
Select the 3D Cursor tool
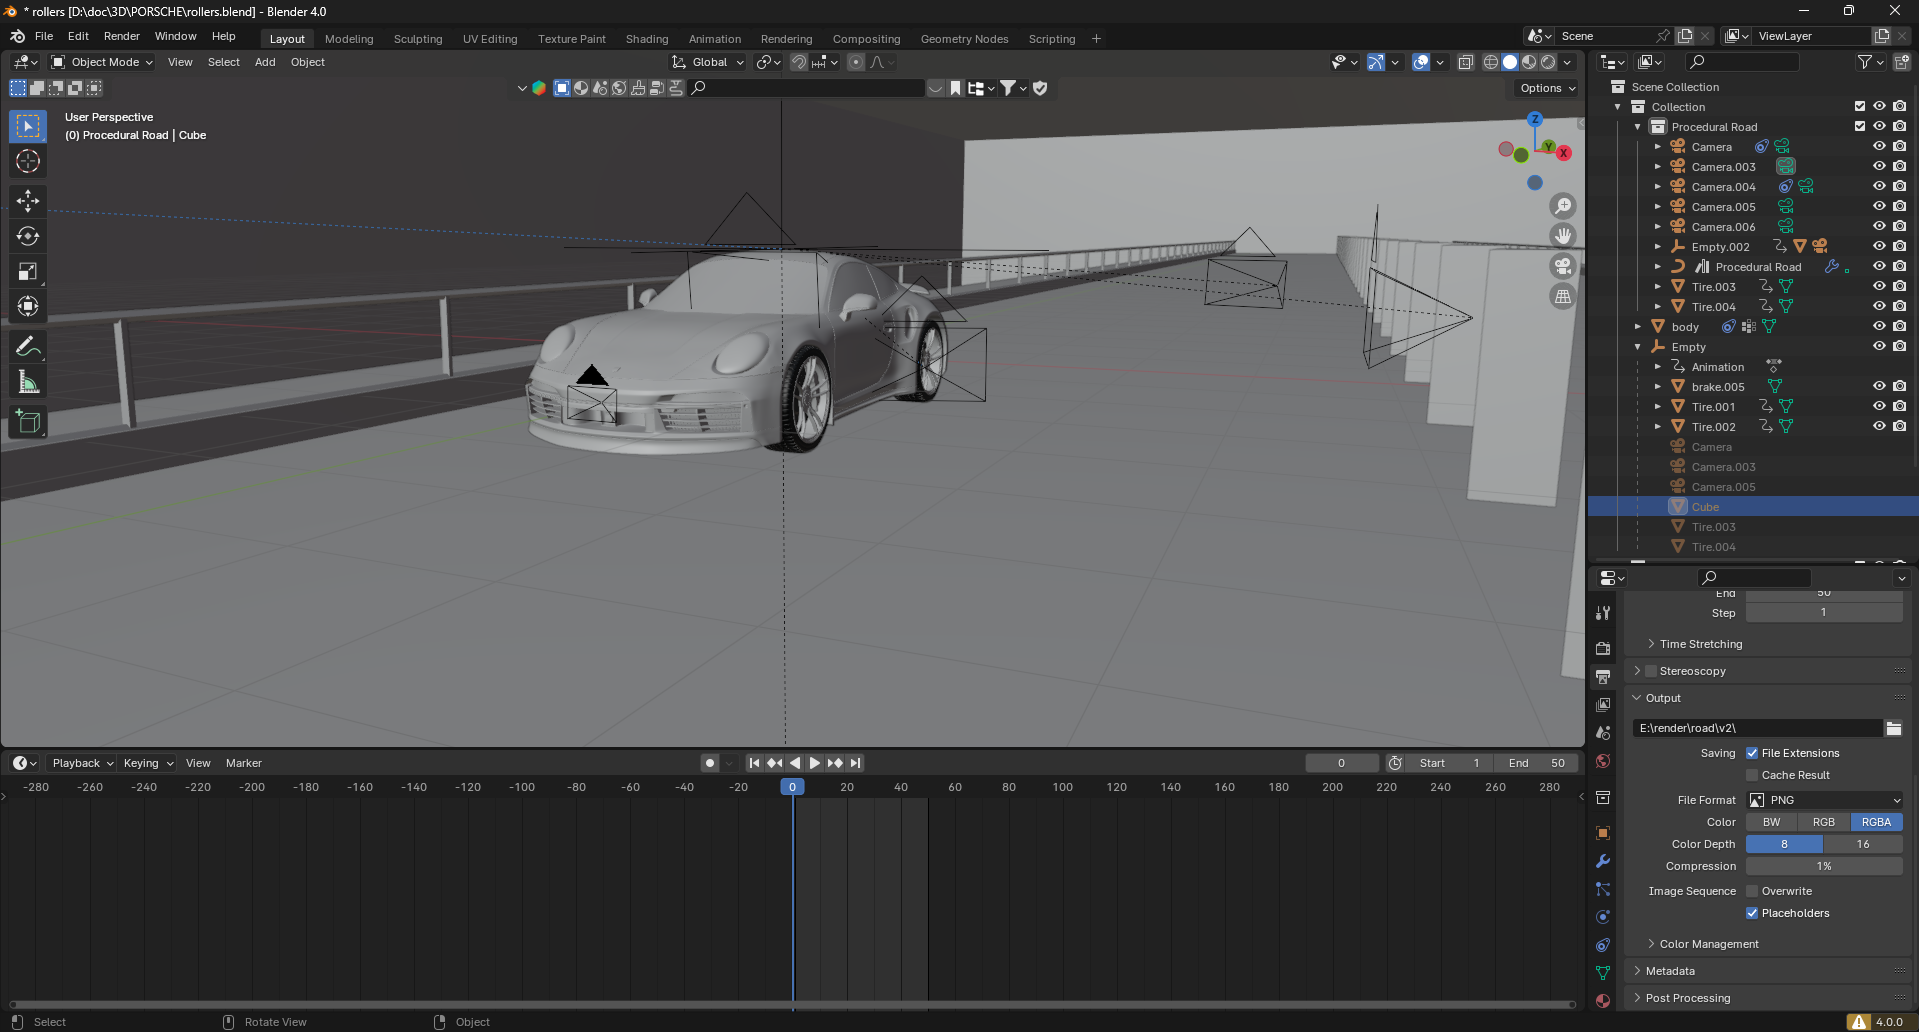tap(28, 161)
